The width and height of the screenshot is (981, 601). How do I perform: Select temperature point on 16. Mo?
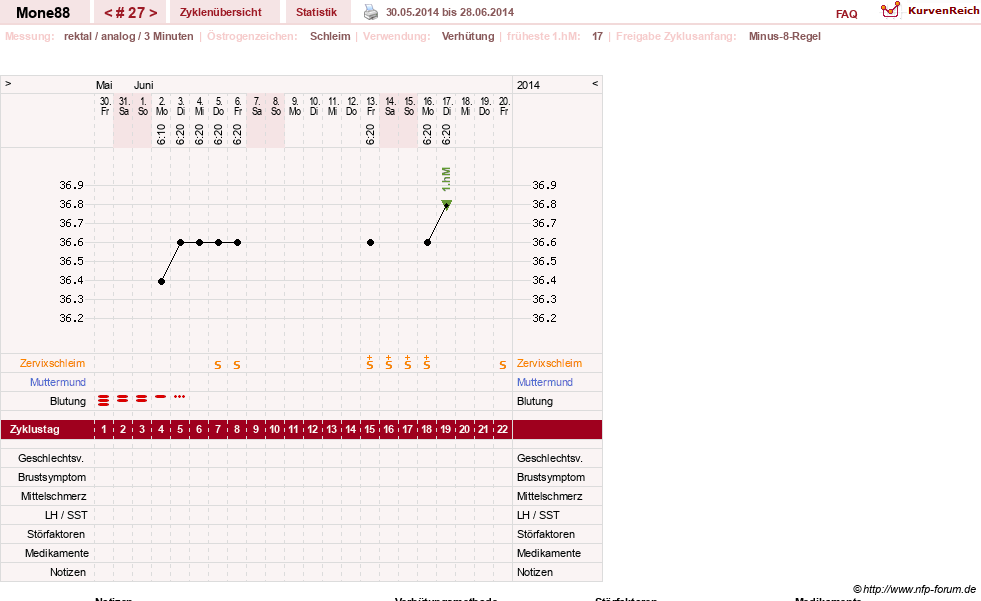pyautogui.click(x=427, y=243)
